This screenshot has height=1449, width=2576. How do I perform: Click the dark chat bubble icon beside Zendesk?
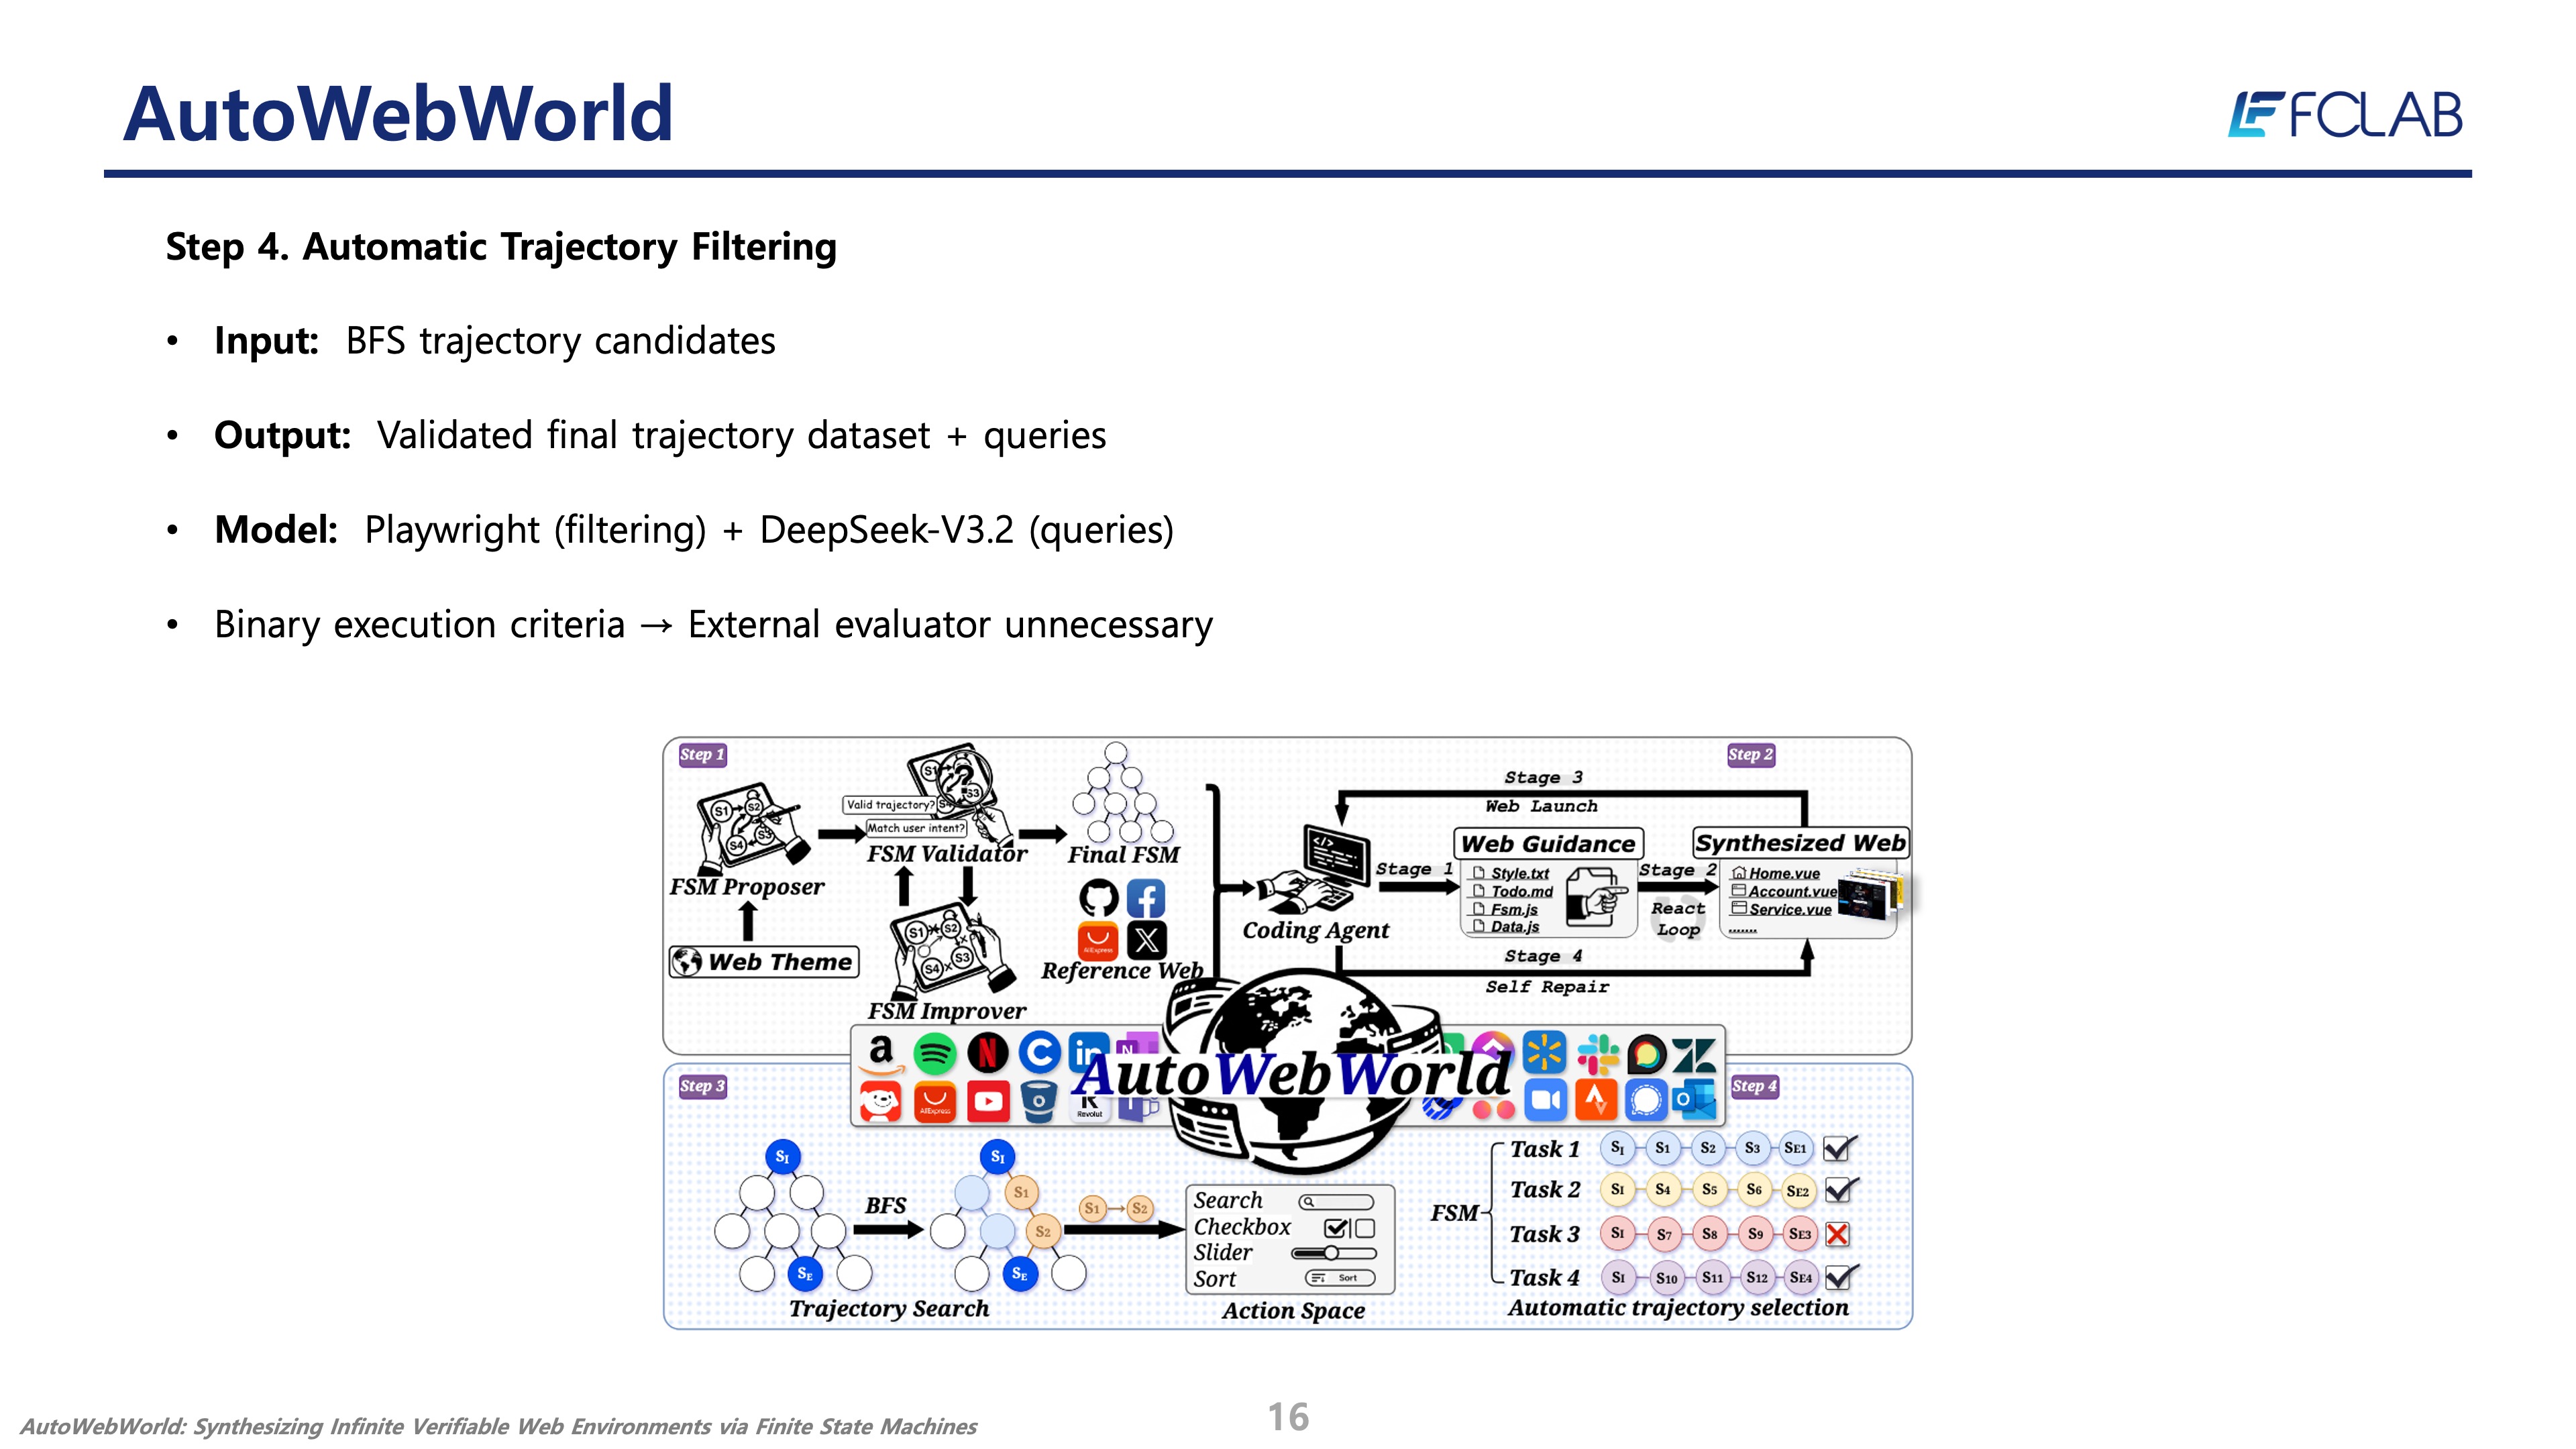coord(1646,1053)
